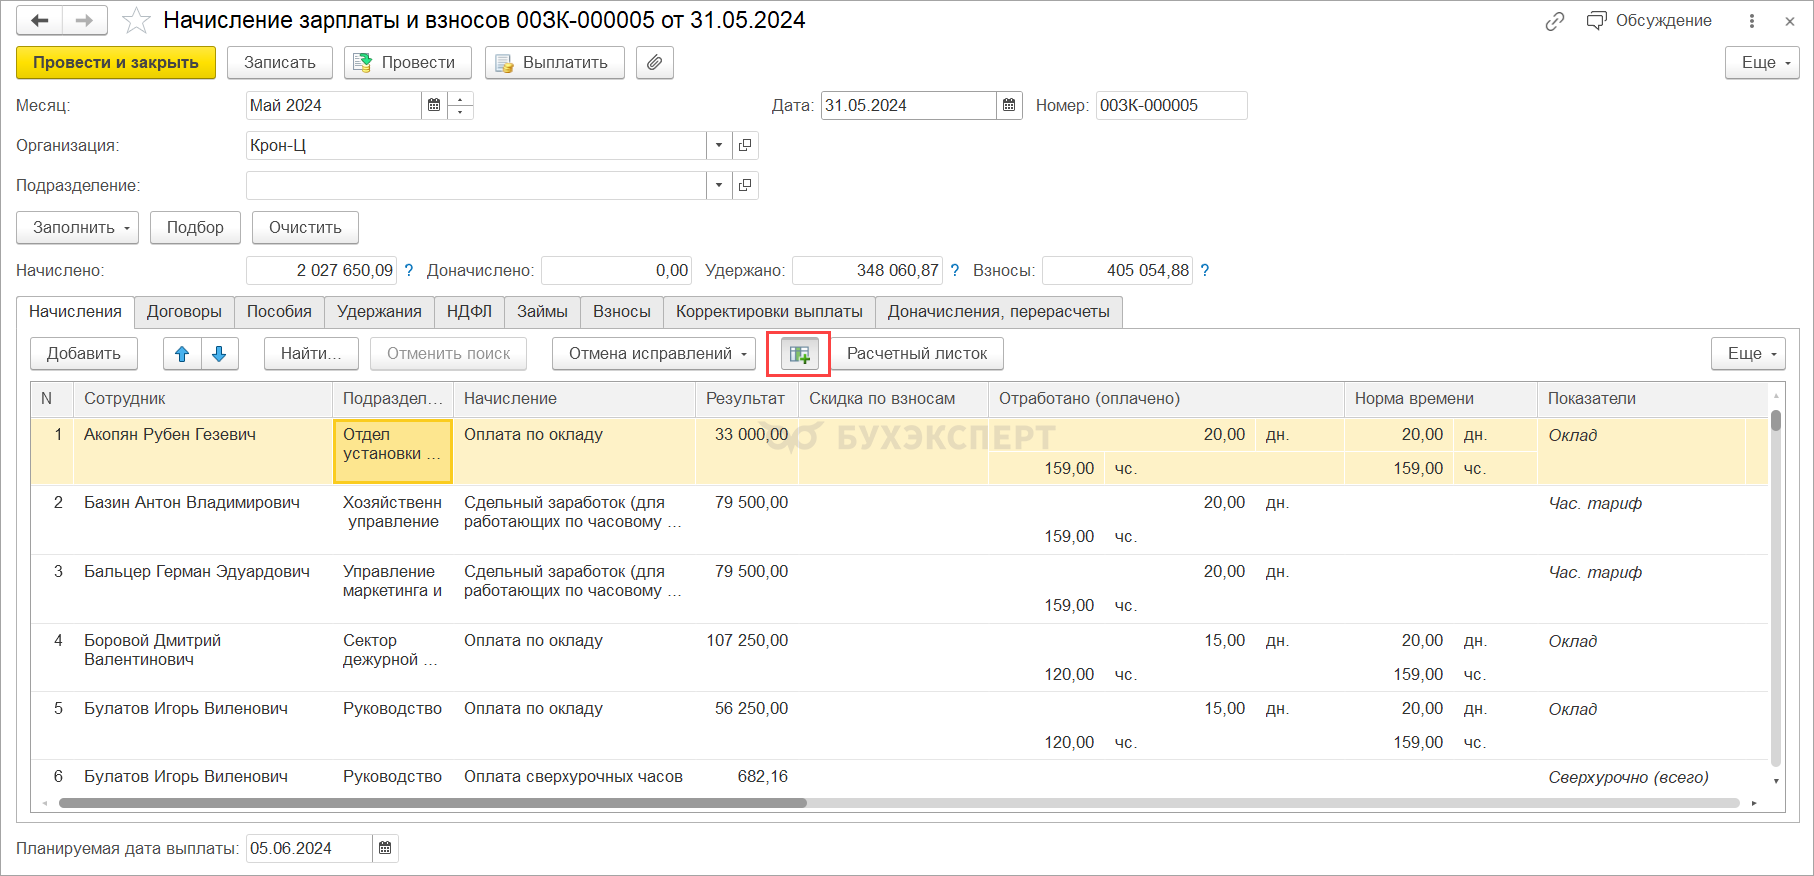
Task: Move row up with blue arrow
Action: pos(182,354)
